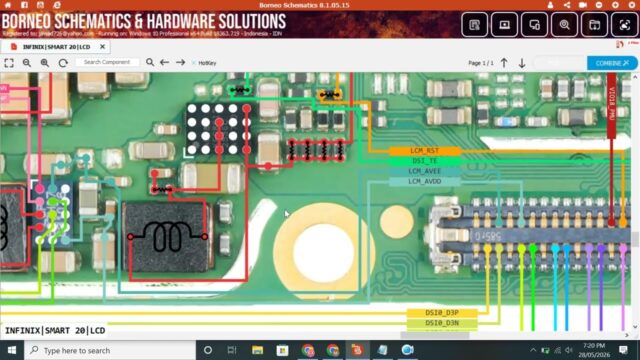
Task: Click the video camera icon in the title bar
Action: click(x=582, y=5)
